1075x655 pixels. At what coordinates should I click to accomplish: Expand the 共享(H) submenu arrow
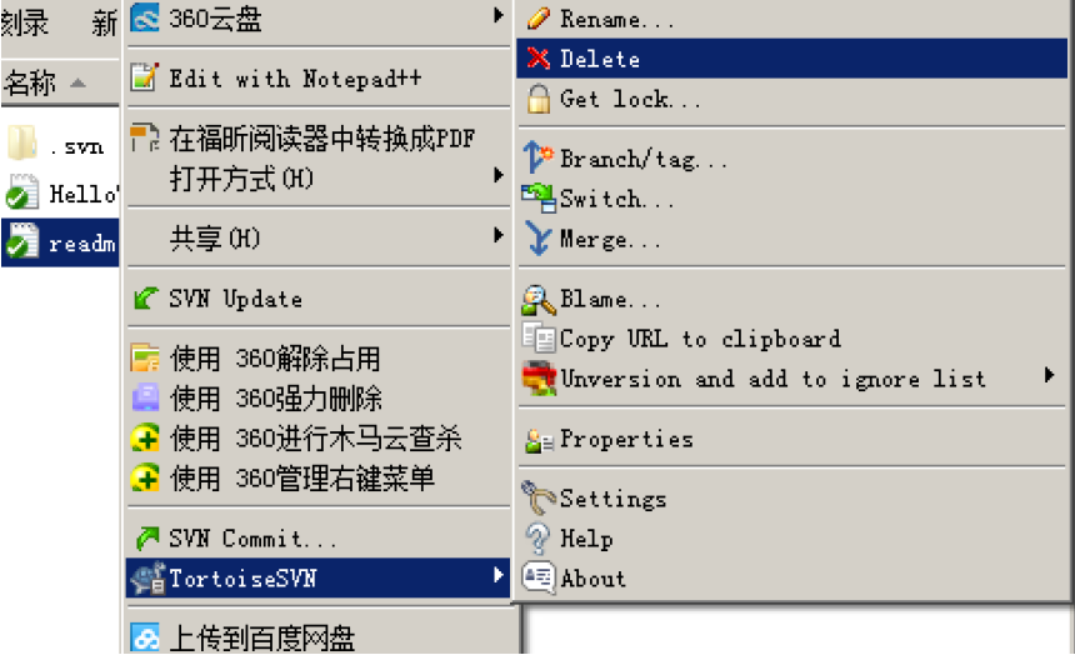[x=498, y=235]
